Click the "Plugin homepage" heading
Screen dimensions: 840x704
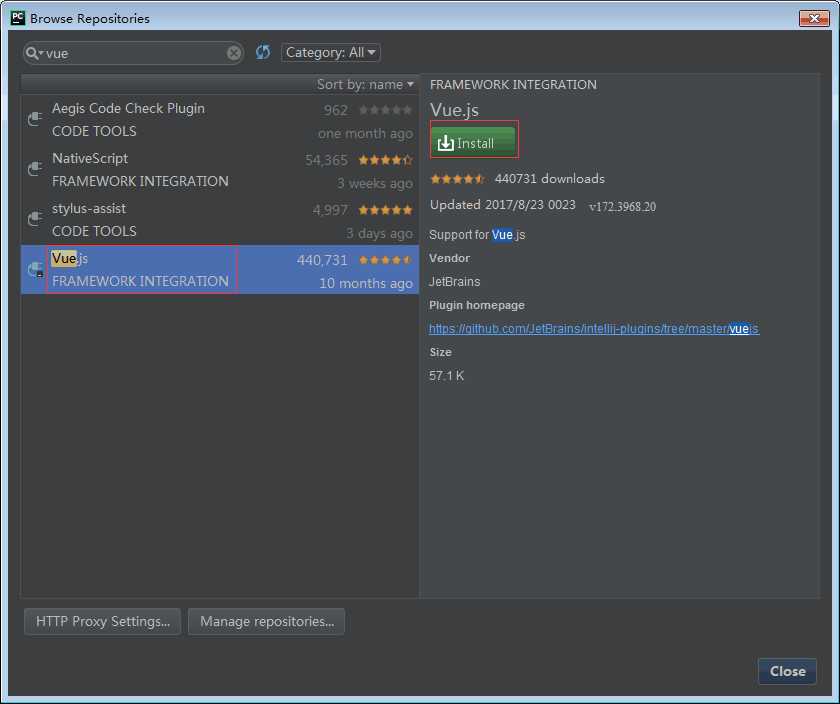477,305
